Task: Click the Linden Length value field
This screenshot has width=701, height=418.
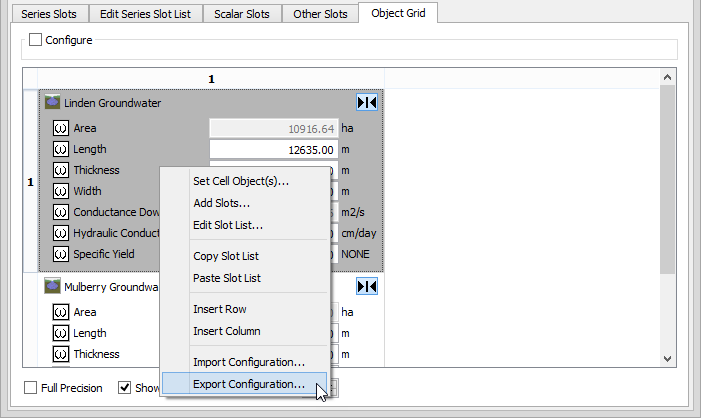Action: click(272, 150)
